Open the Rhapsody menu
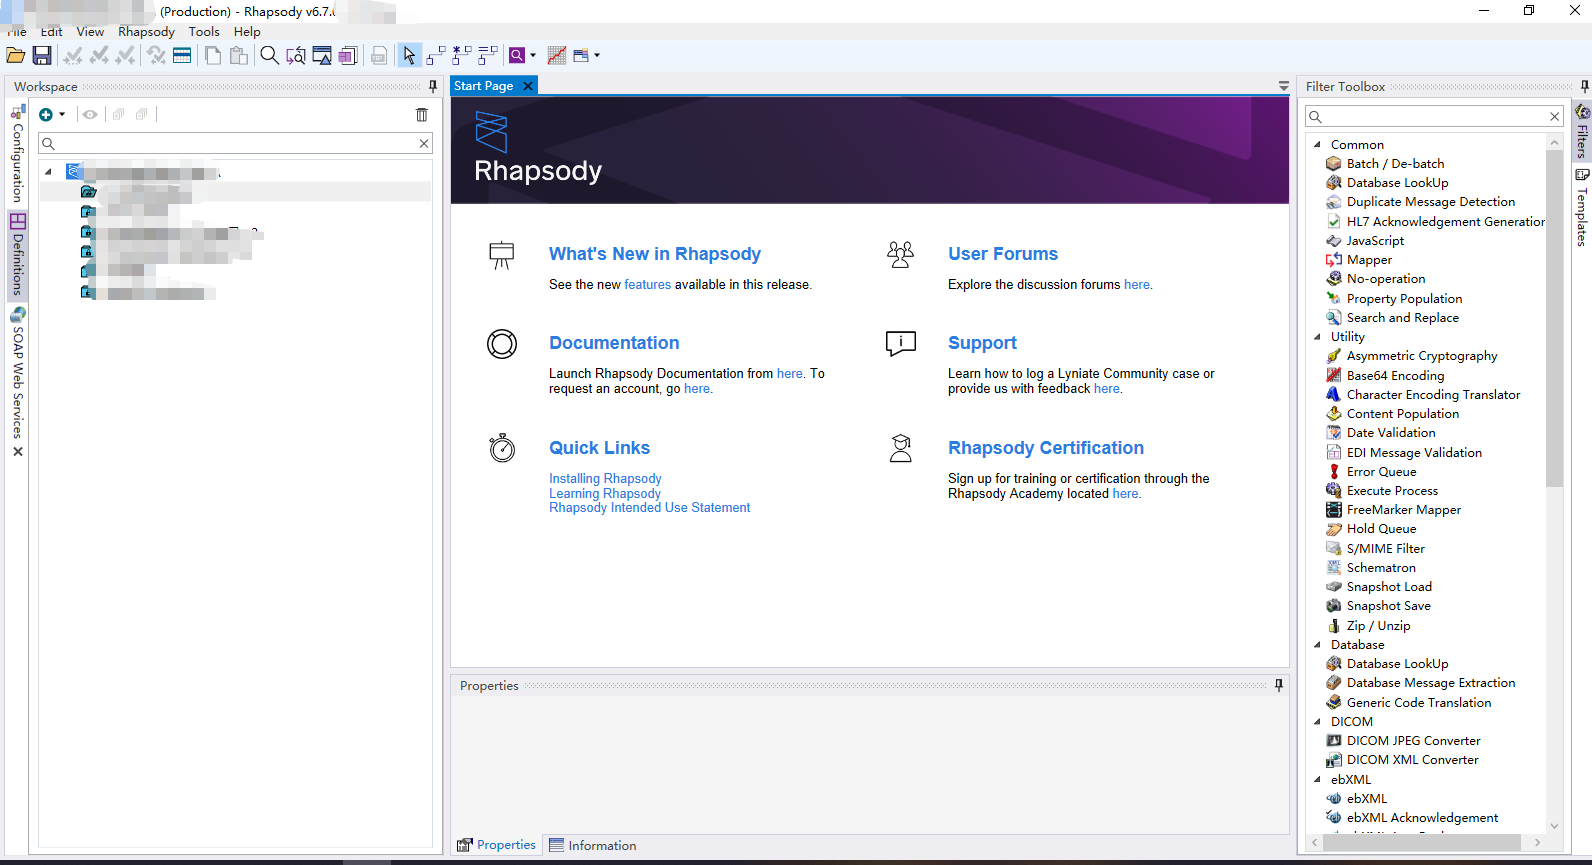This screenshot has height=865, width=1592. (x=146, y=32)
